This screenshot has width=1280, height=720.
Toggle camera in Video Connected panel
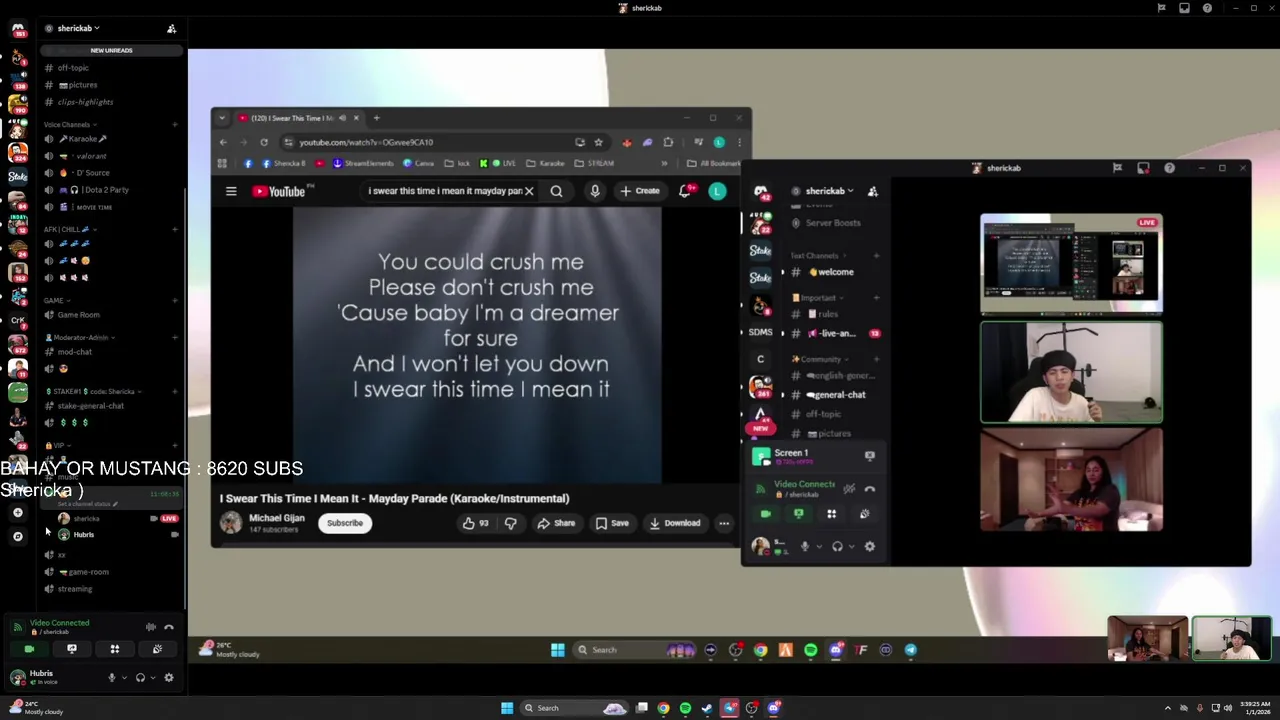pyautogui.click(x=29, y=649)
